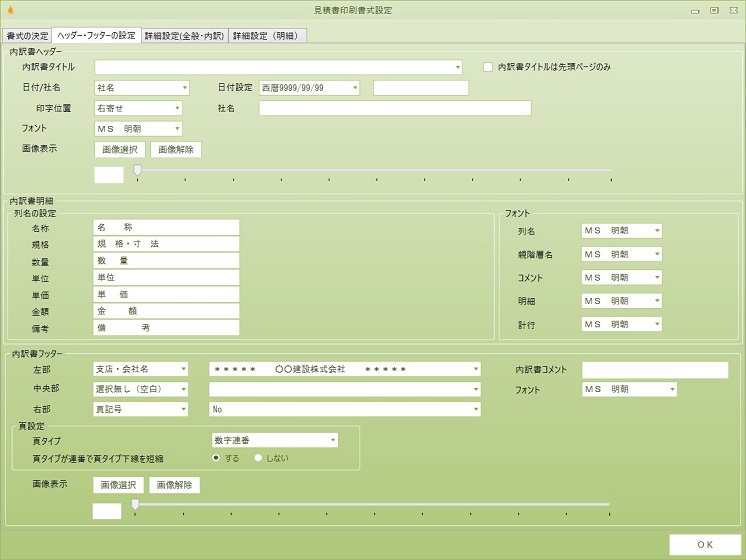
Task: Click the header image size slider thumb
Action: click(137, 170)
